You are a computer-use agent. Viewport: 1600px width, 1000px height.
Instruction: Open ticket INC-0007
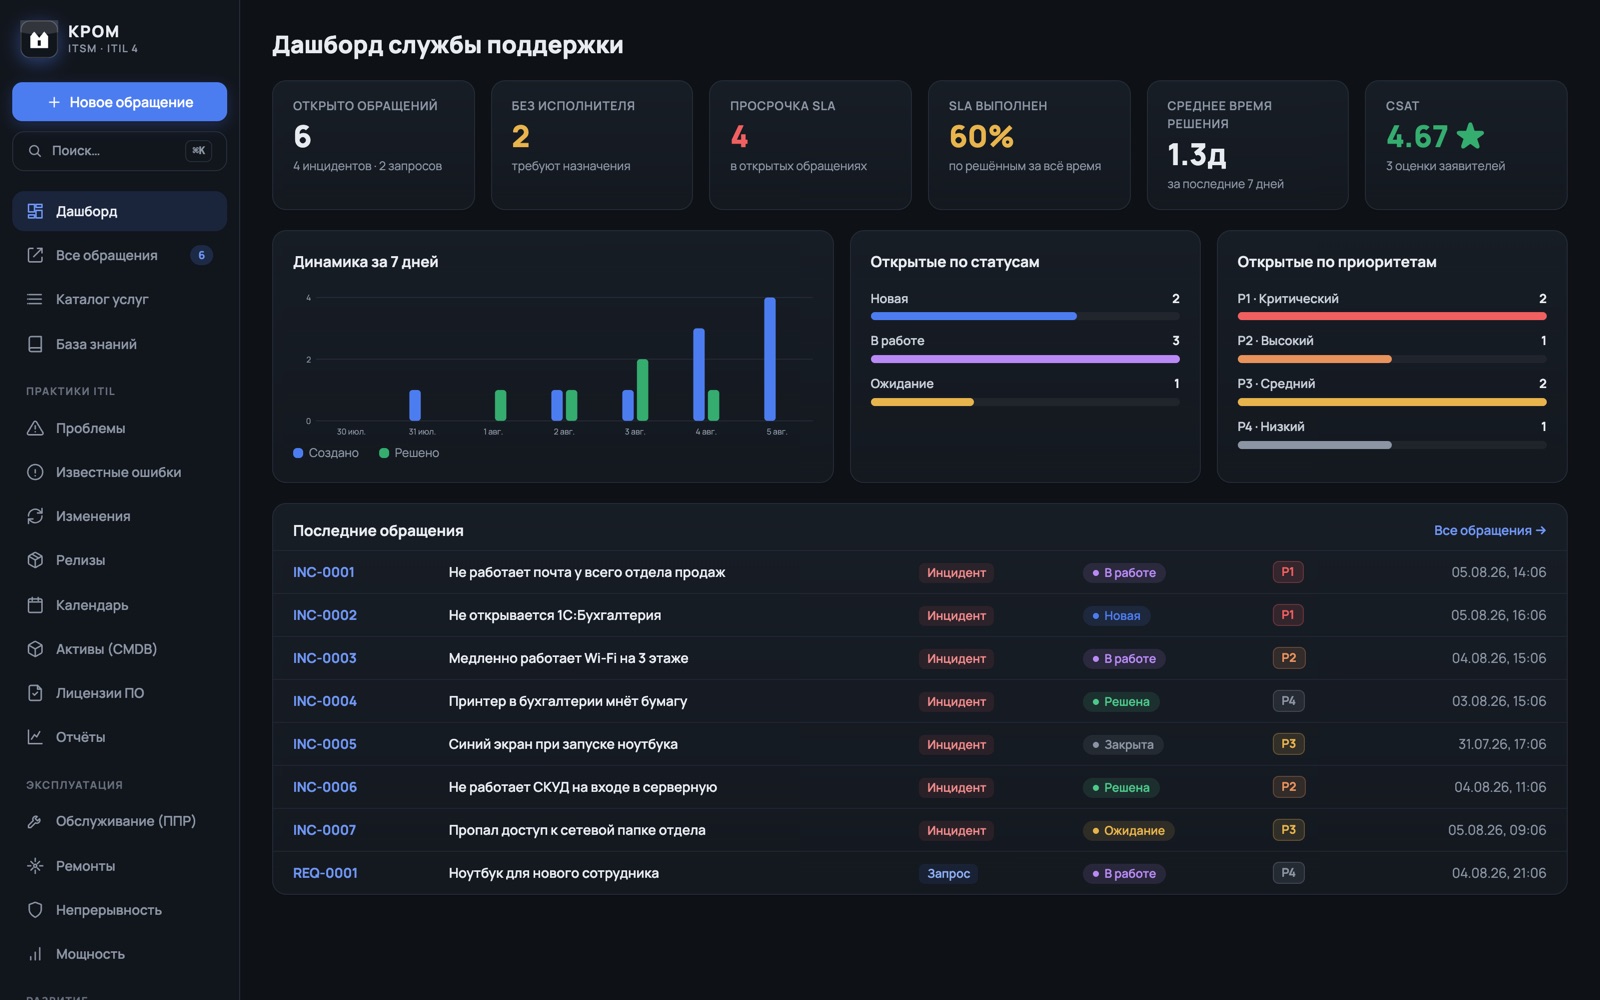click(x=325, y=830)
